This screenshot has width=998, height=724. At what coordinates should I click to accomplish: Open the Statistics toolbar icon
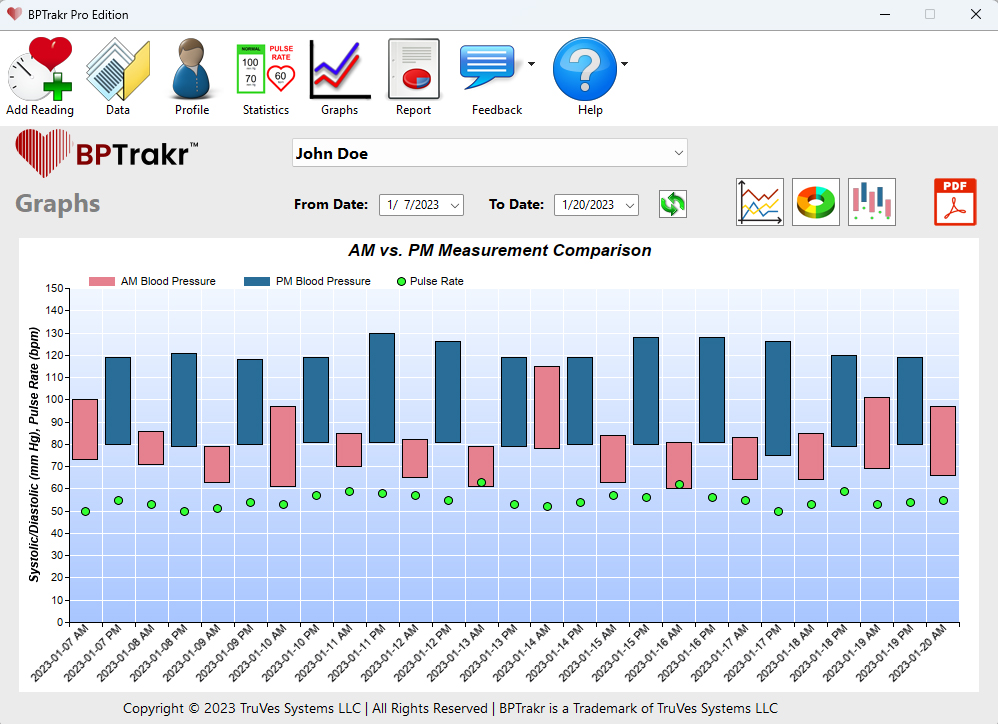(266, 70)
